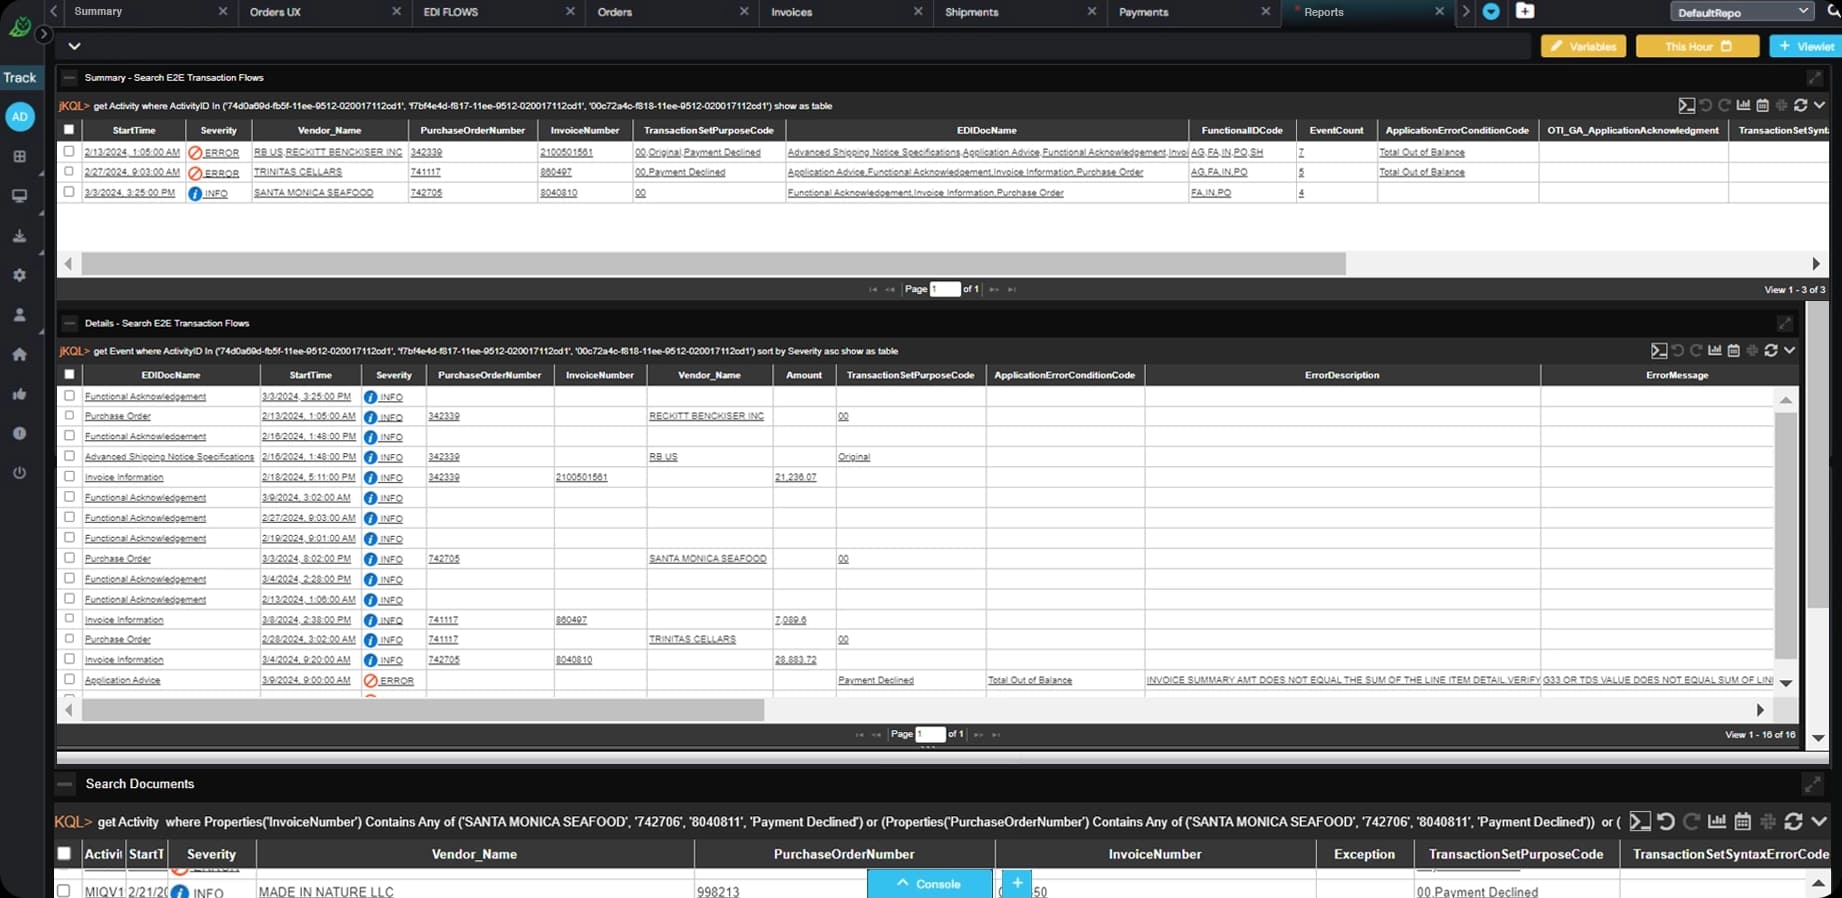Add a new Viewlet

(1806, 46)
